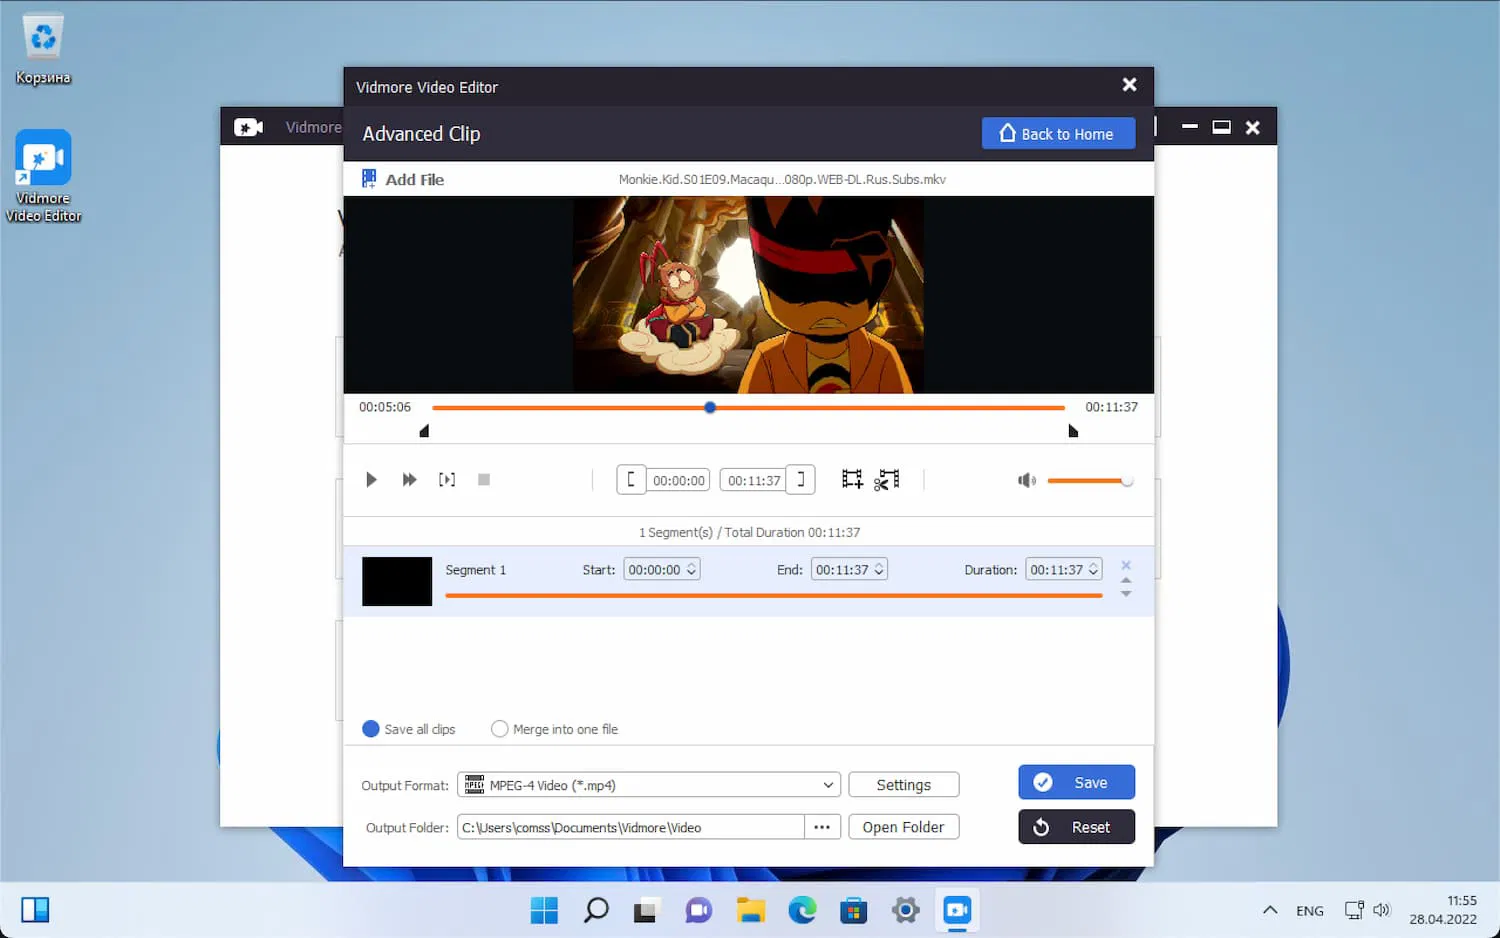Move Segment 1 up
1500x938 pixels.
pos(1126,580)
